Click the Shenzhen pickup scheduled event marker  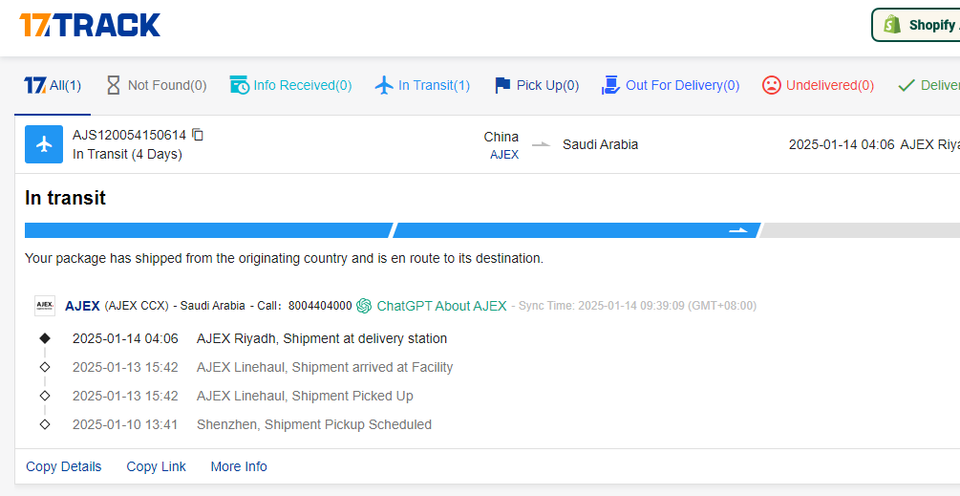(44, 425)
